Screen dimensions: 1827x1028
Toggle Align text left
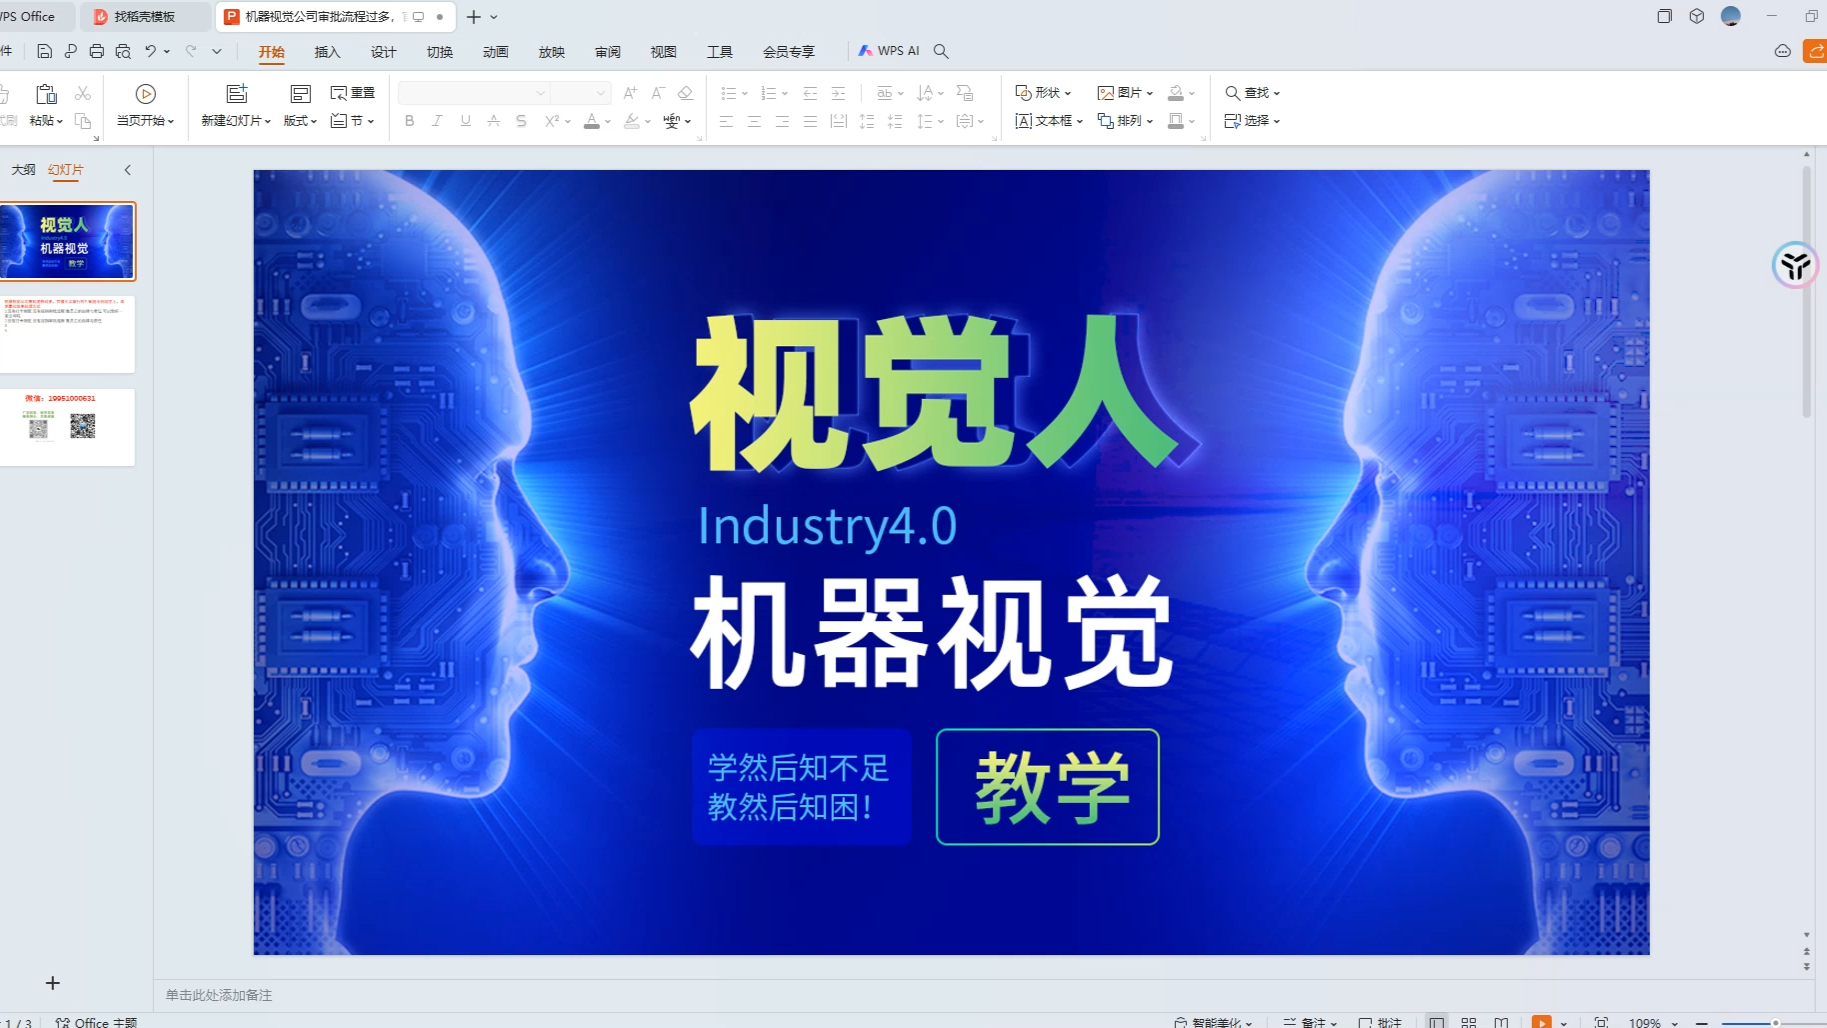726,121
